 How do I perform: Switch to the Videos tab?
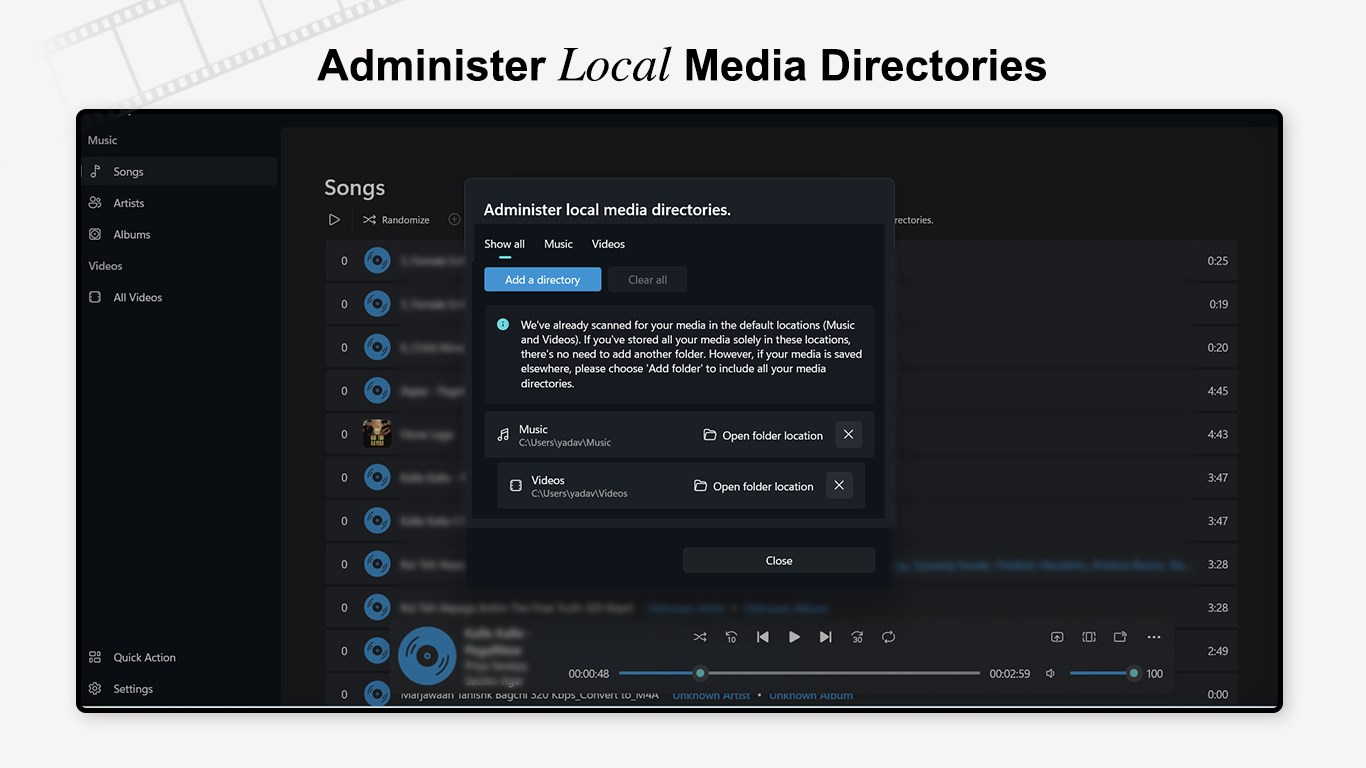tap(608, 244)
